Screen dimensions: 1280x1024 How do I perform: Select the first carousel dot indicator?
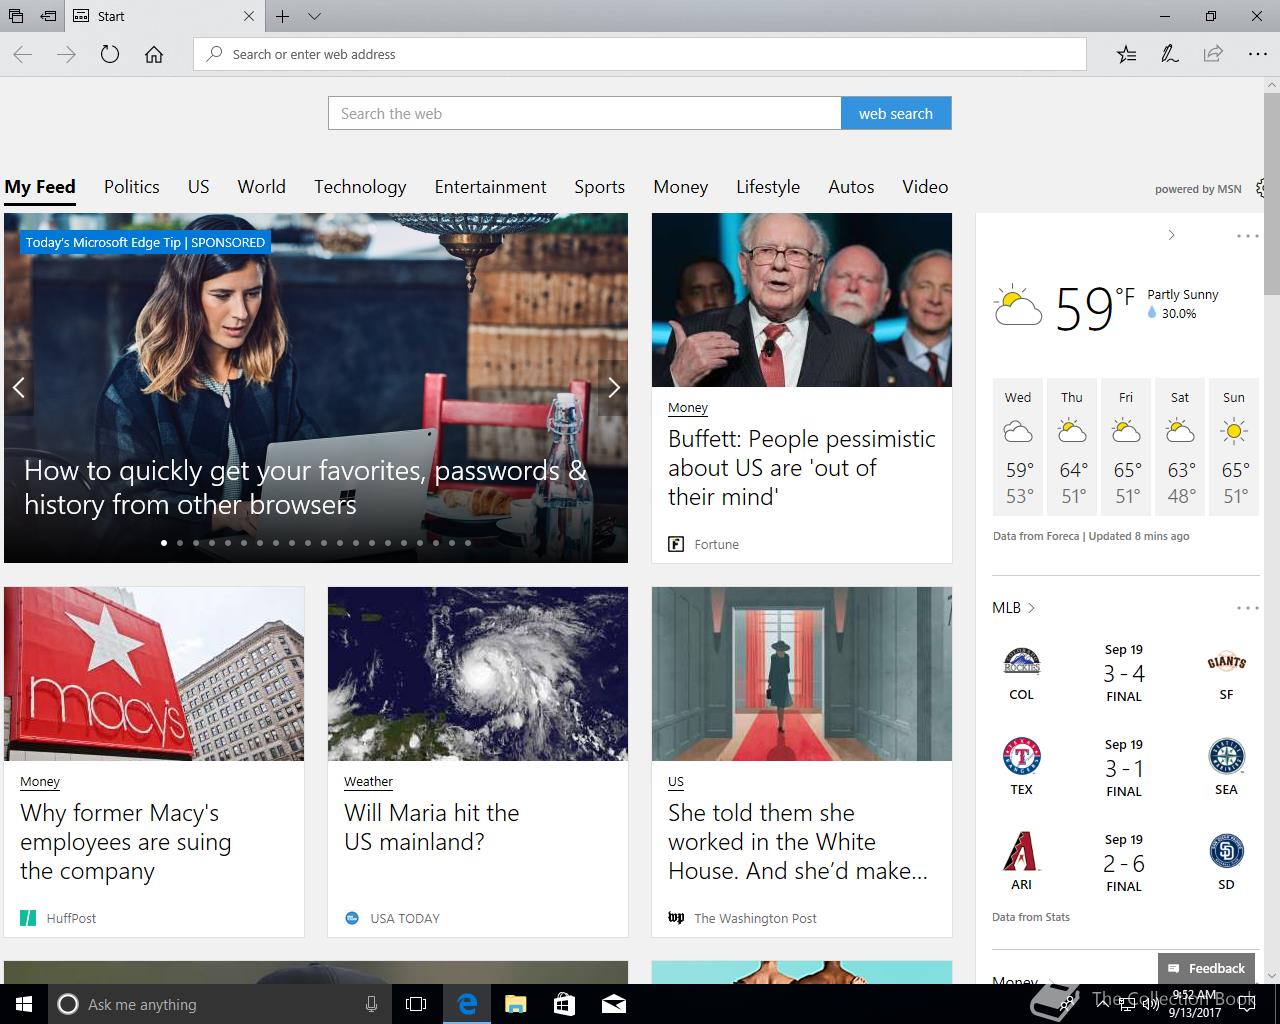tap(164, 543)
